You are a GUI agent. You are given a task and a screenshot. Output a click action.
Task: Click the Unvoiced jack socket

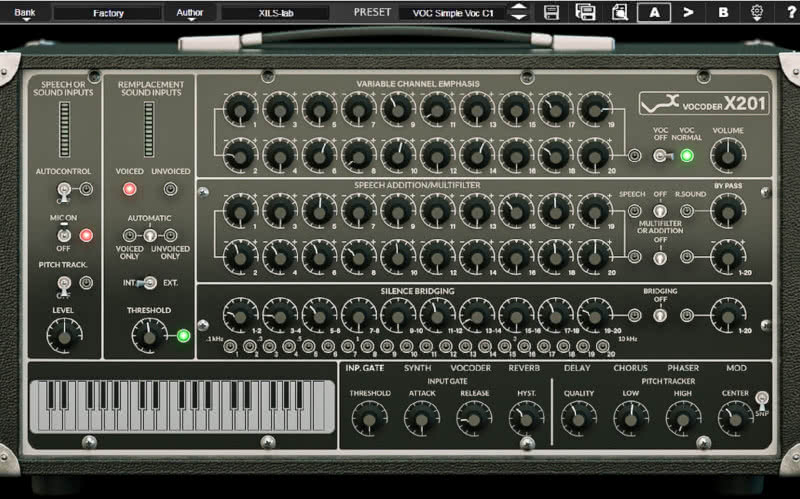point(170,189)
